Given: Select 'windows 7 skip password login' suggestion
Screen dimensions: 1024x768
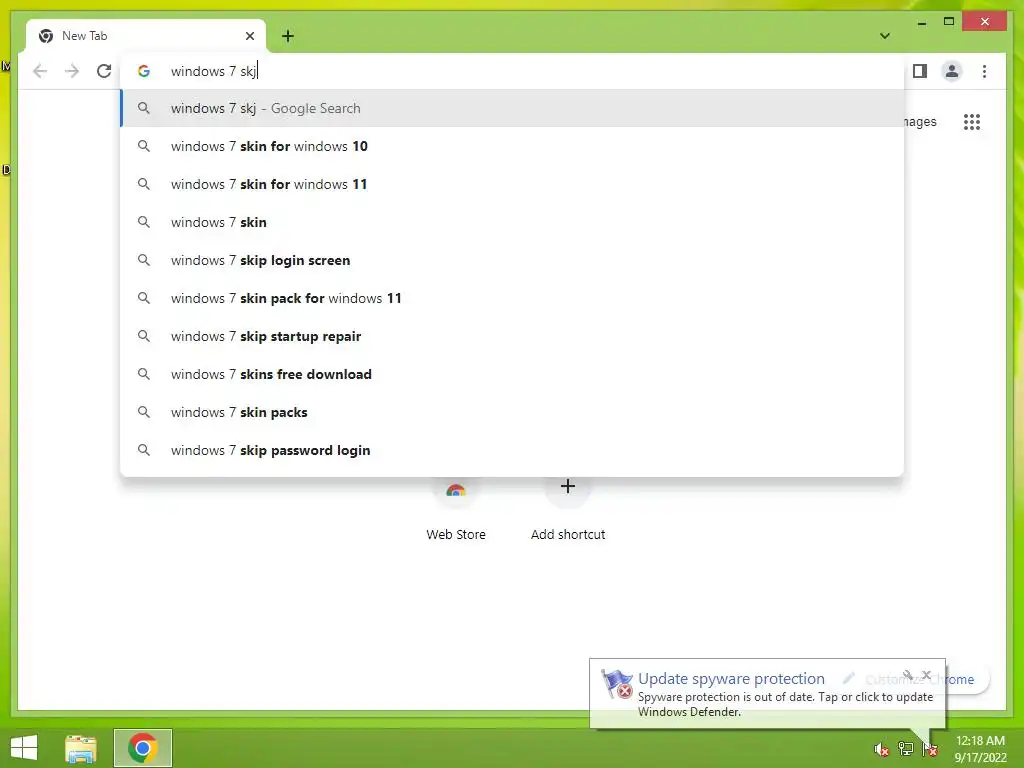Looking at the screenshot, I should (512, 450).
